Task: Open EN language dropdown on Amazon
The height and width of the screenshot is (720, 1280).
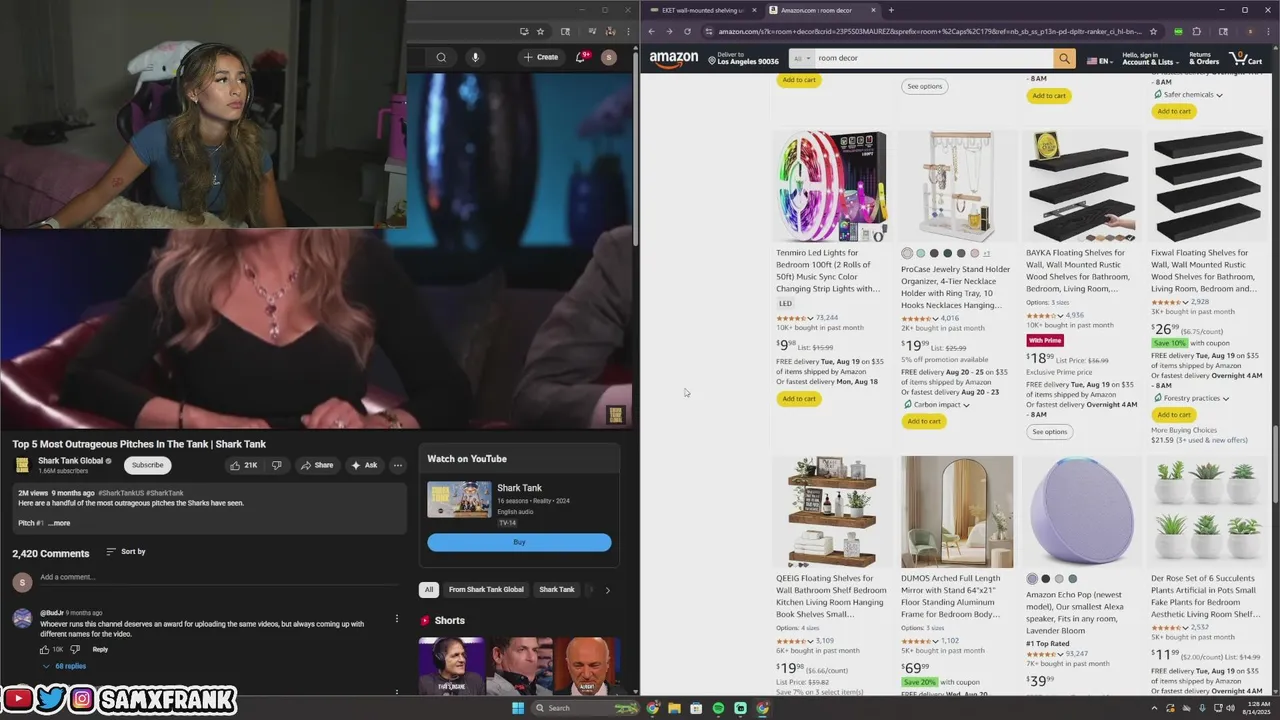Action: coord(1099,60)
